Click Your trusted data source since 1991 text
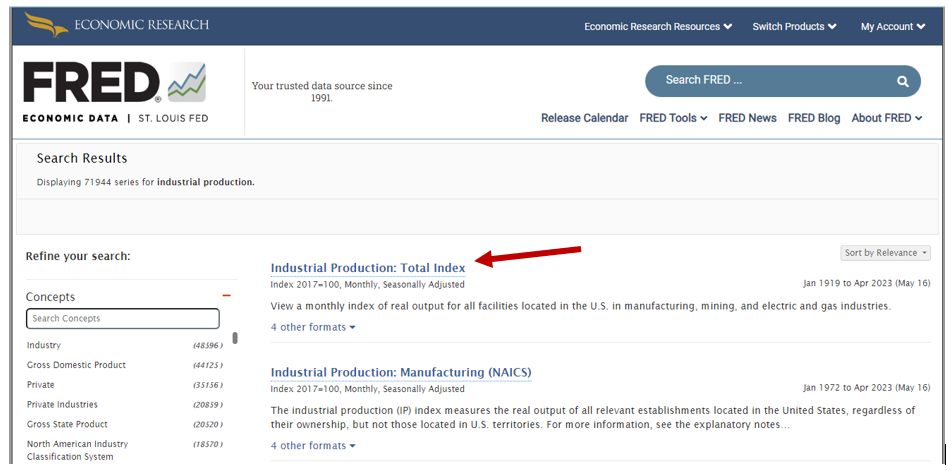 (322, 92)
